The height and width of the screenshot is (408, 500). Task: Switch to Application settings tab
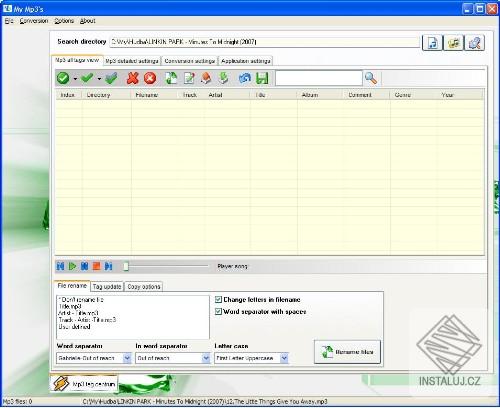pyautogui.click(x=246, y=61)
